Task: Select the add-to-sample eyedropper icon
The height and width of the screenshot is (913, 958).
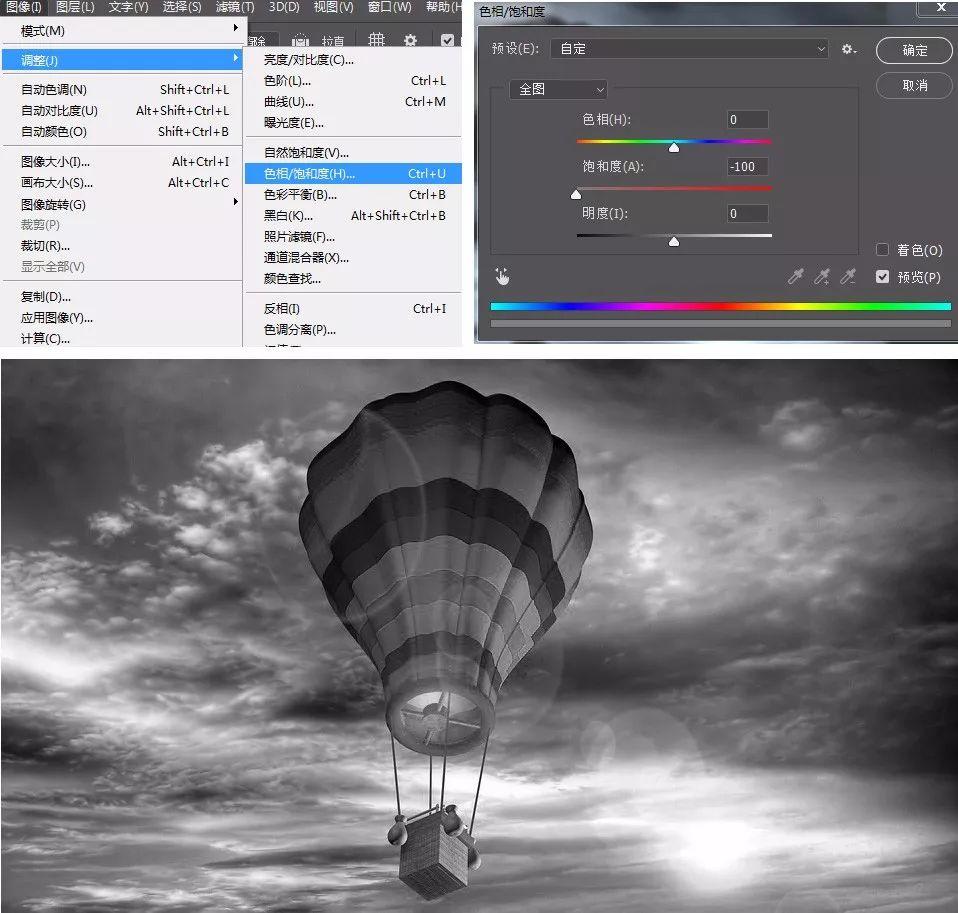Action: [822, 277]
